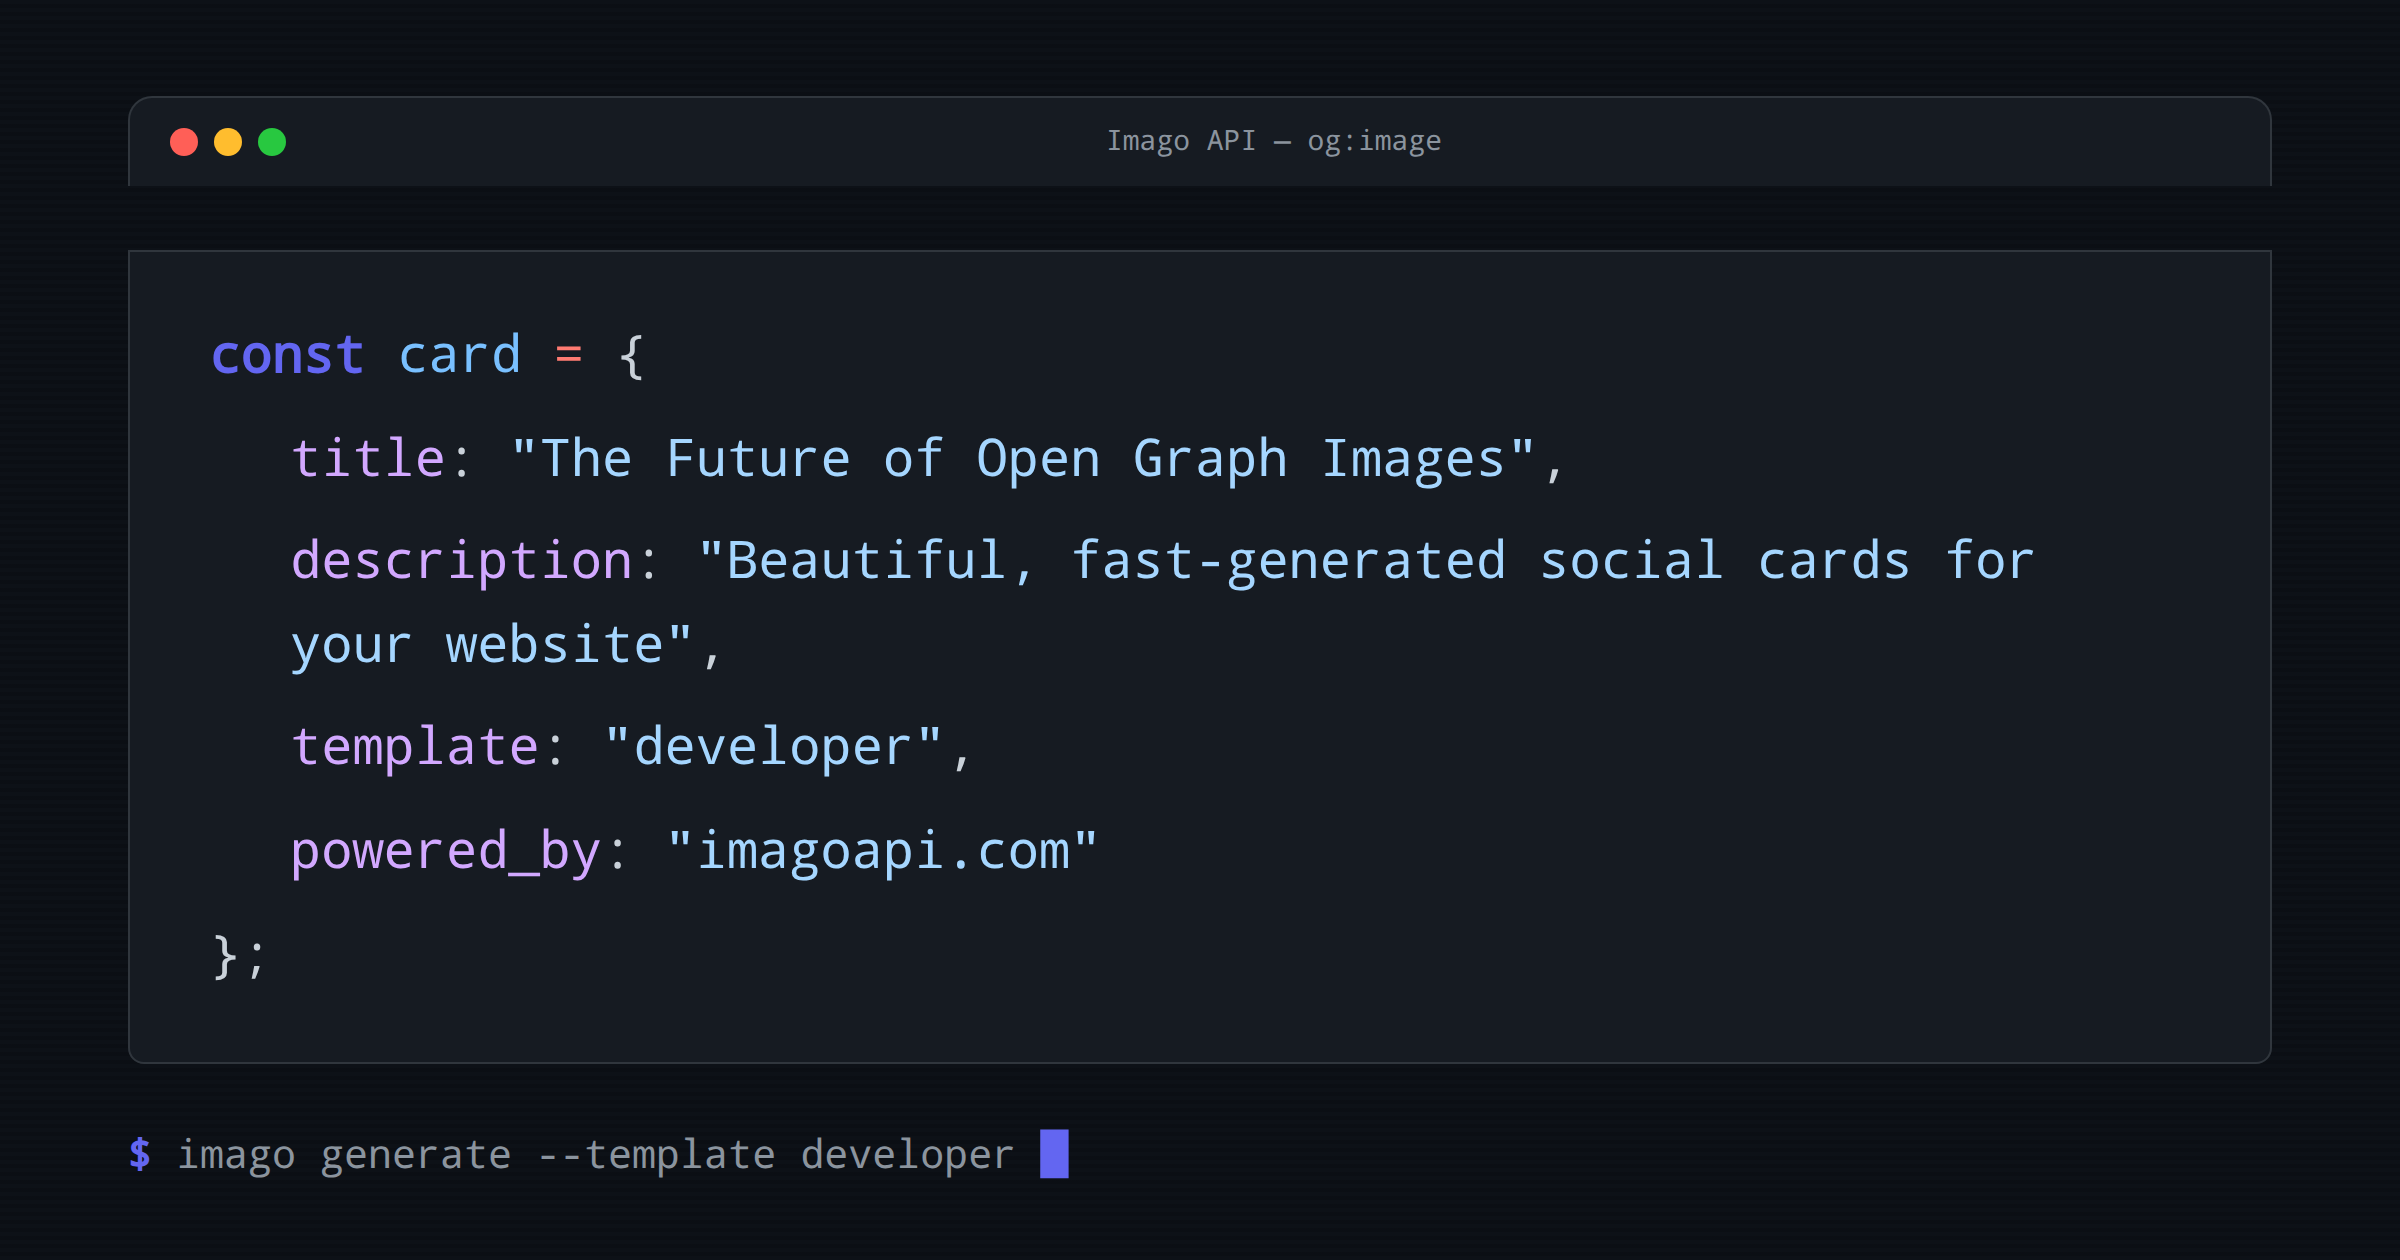
Task: Select the template property key
Action: tap(417, 745)
